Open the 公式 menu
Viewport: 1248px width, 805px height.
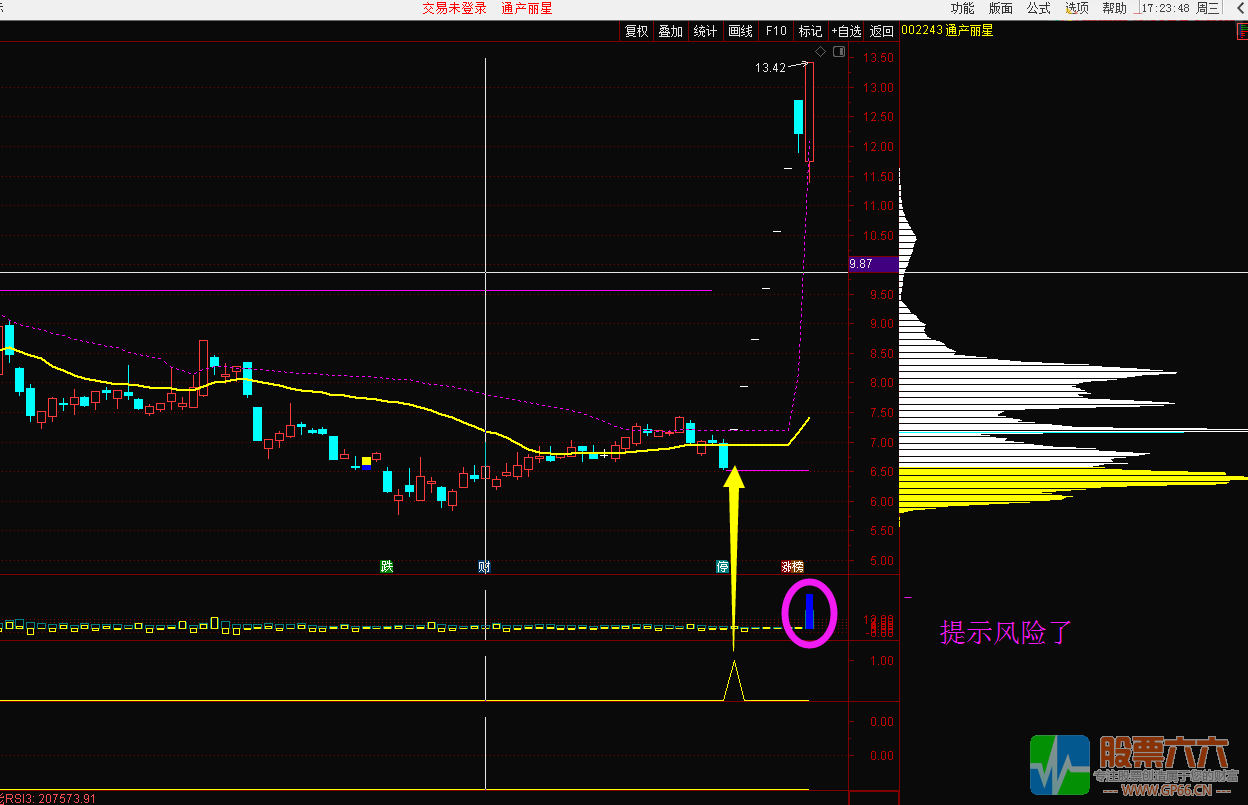click(1038, 8)
